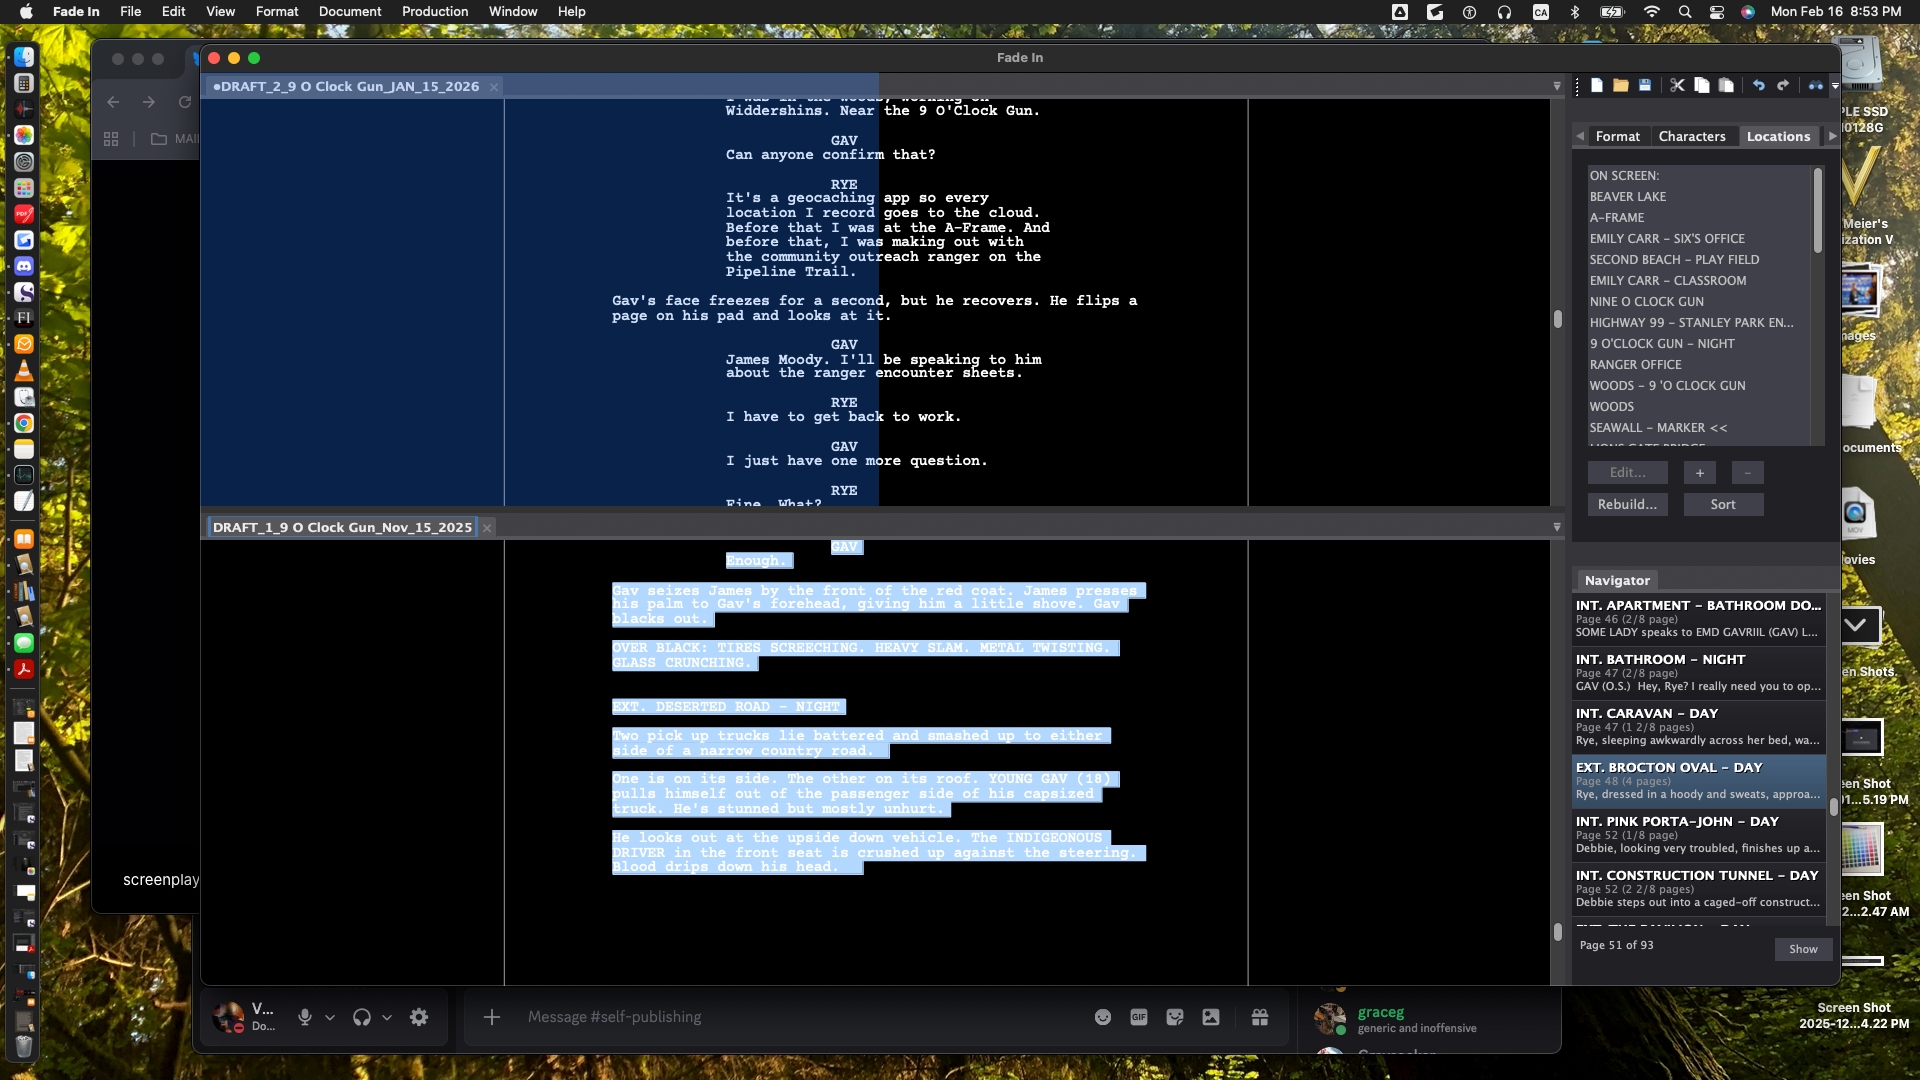The height and width of the screenshot is (1080, 1920).
Task: Click the New Document toolbar icon
Action: click(1597, 86)
